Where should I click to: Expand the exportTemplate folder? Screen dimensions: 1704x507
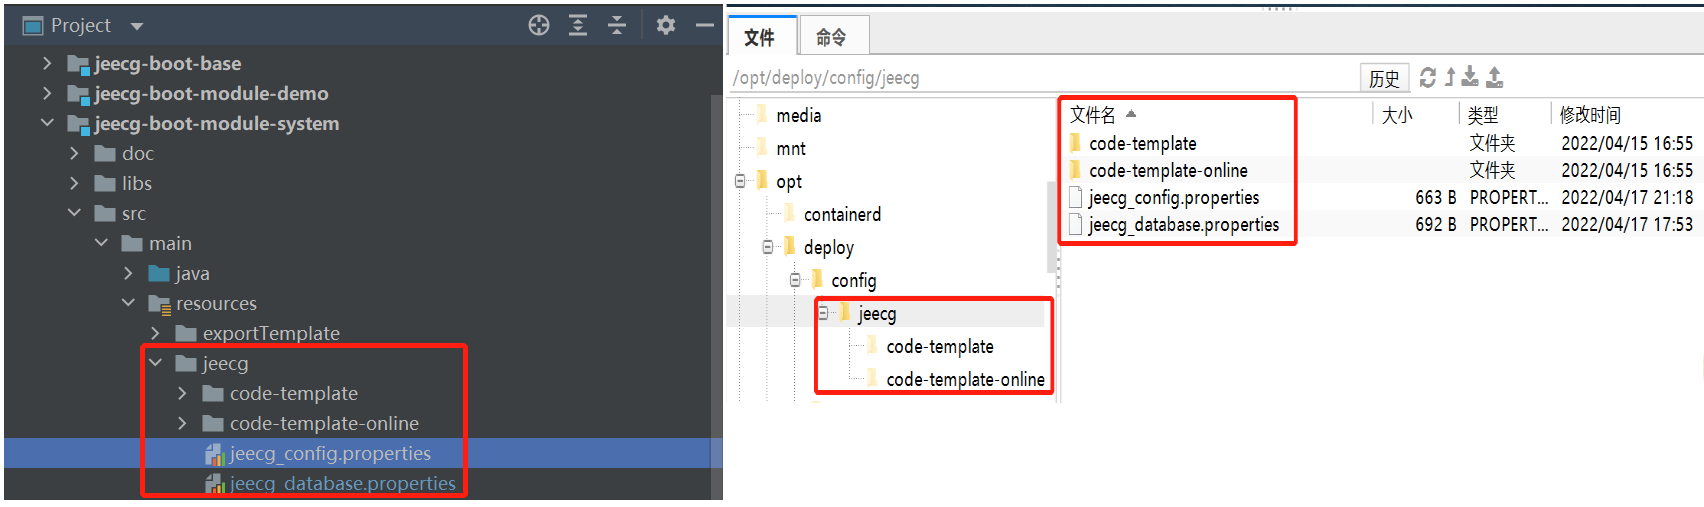pos(155,333)
